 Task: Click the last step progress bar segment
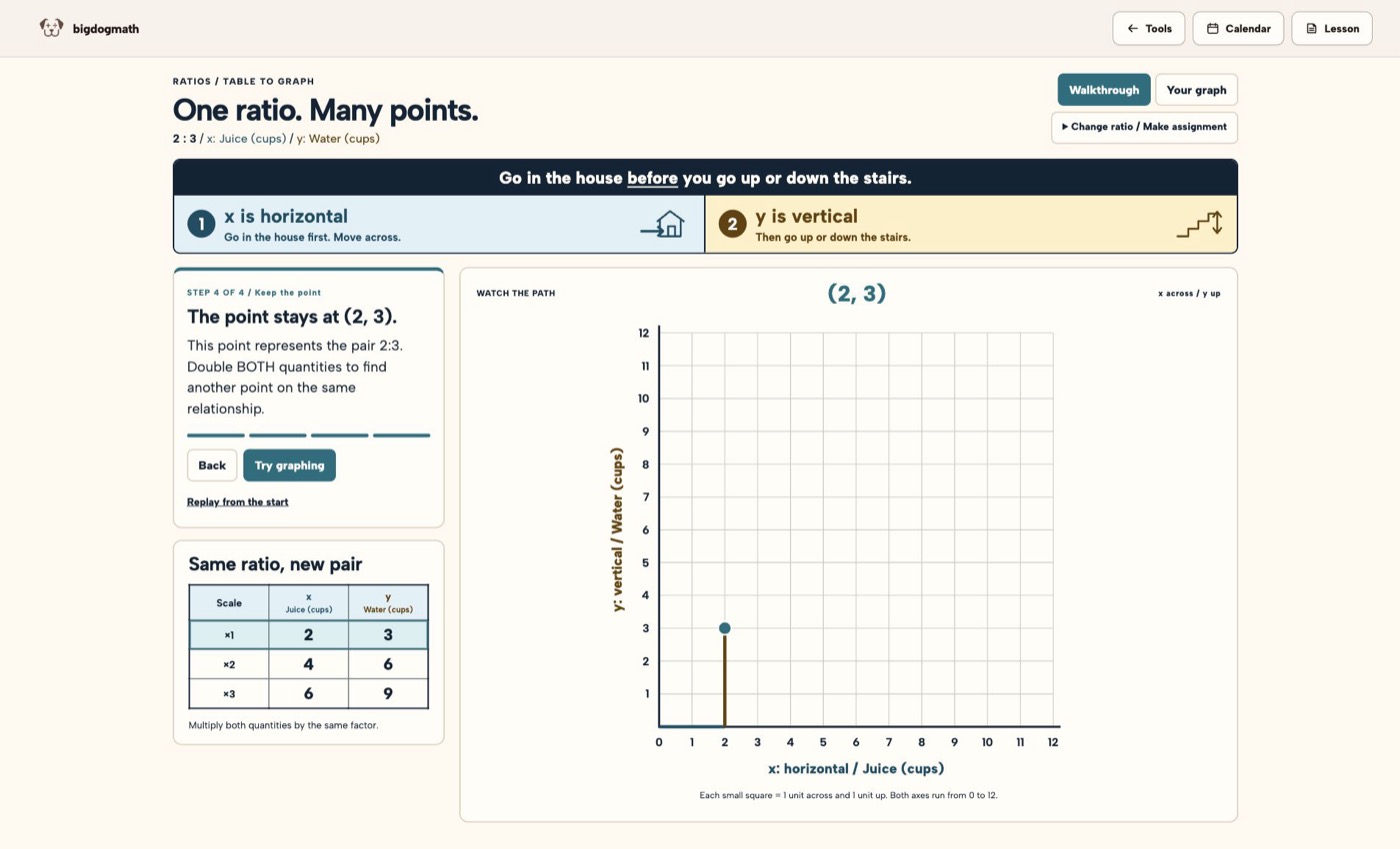(x=401, y=435)
